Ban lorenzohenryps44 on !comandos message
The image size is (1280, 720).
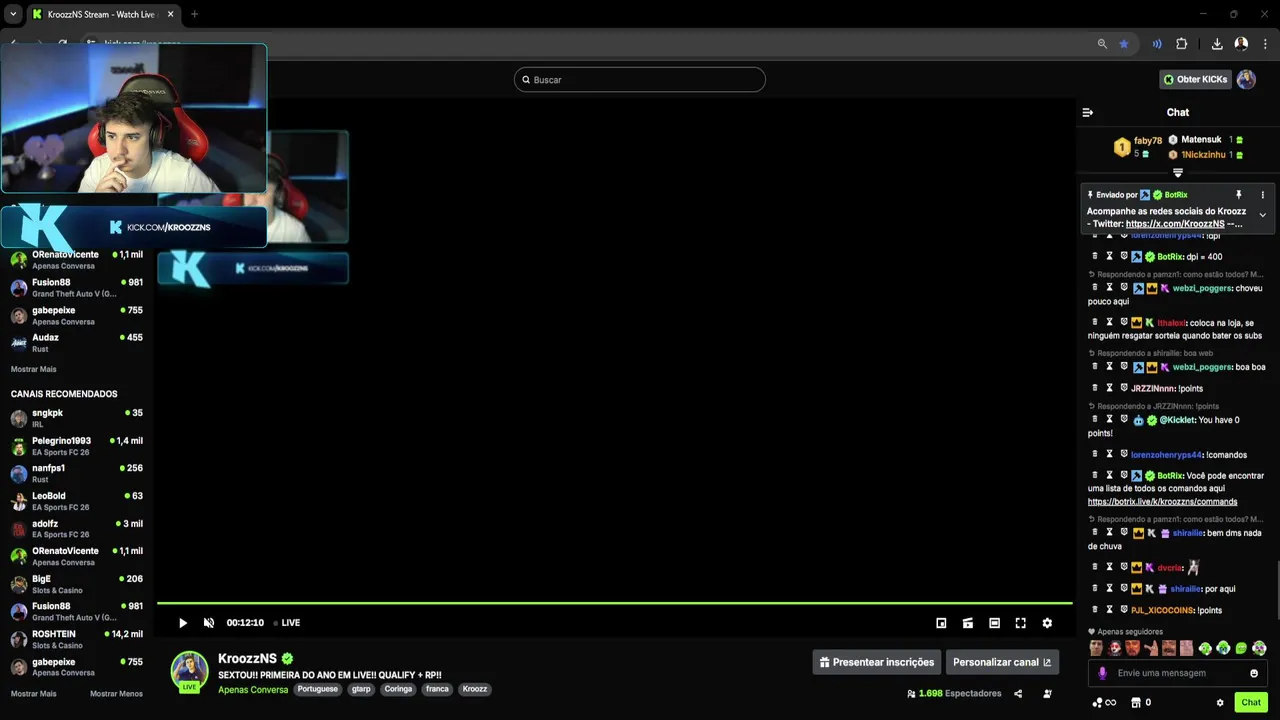pyautogui.click(x=1123, y=455)
